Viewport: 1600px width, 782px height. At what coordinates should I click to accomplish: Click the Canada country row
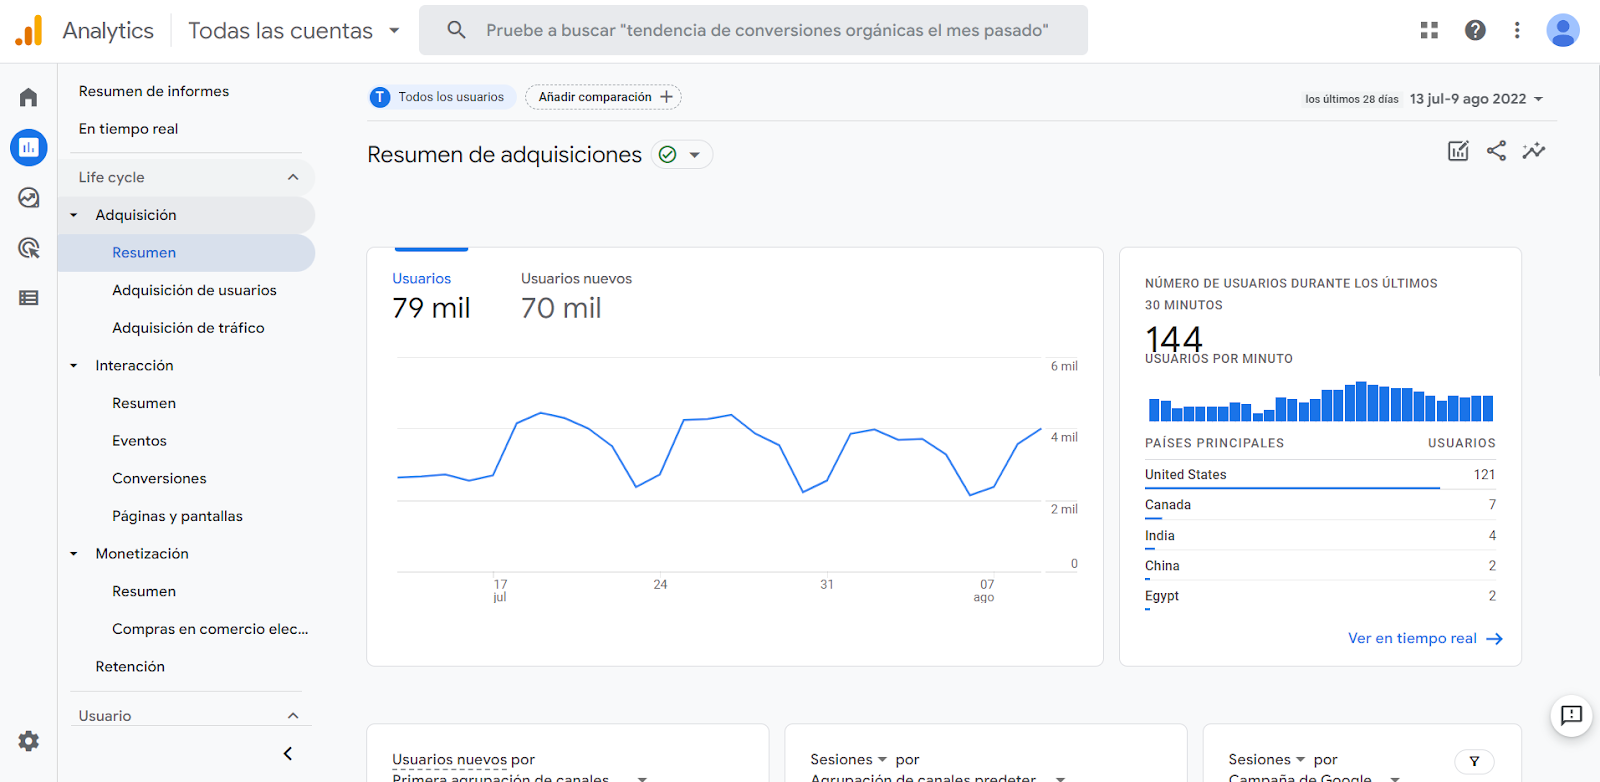1320,505
